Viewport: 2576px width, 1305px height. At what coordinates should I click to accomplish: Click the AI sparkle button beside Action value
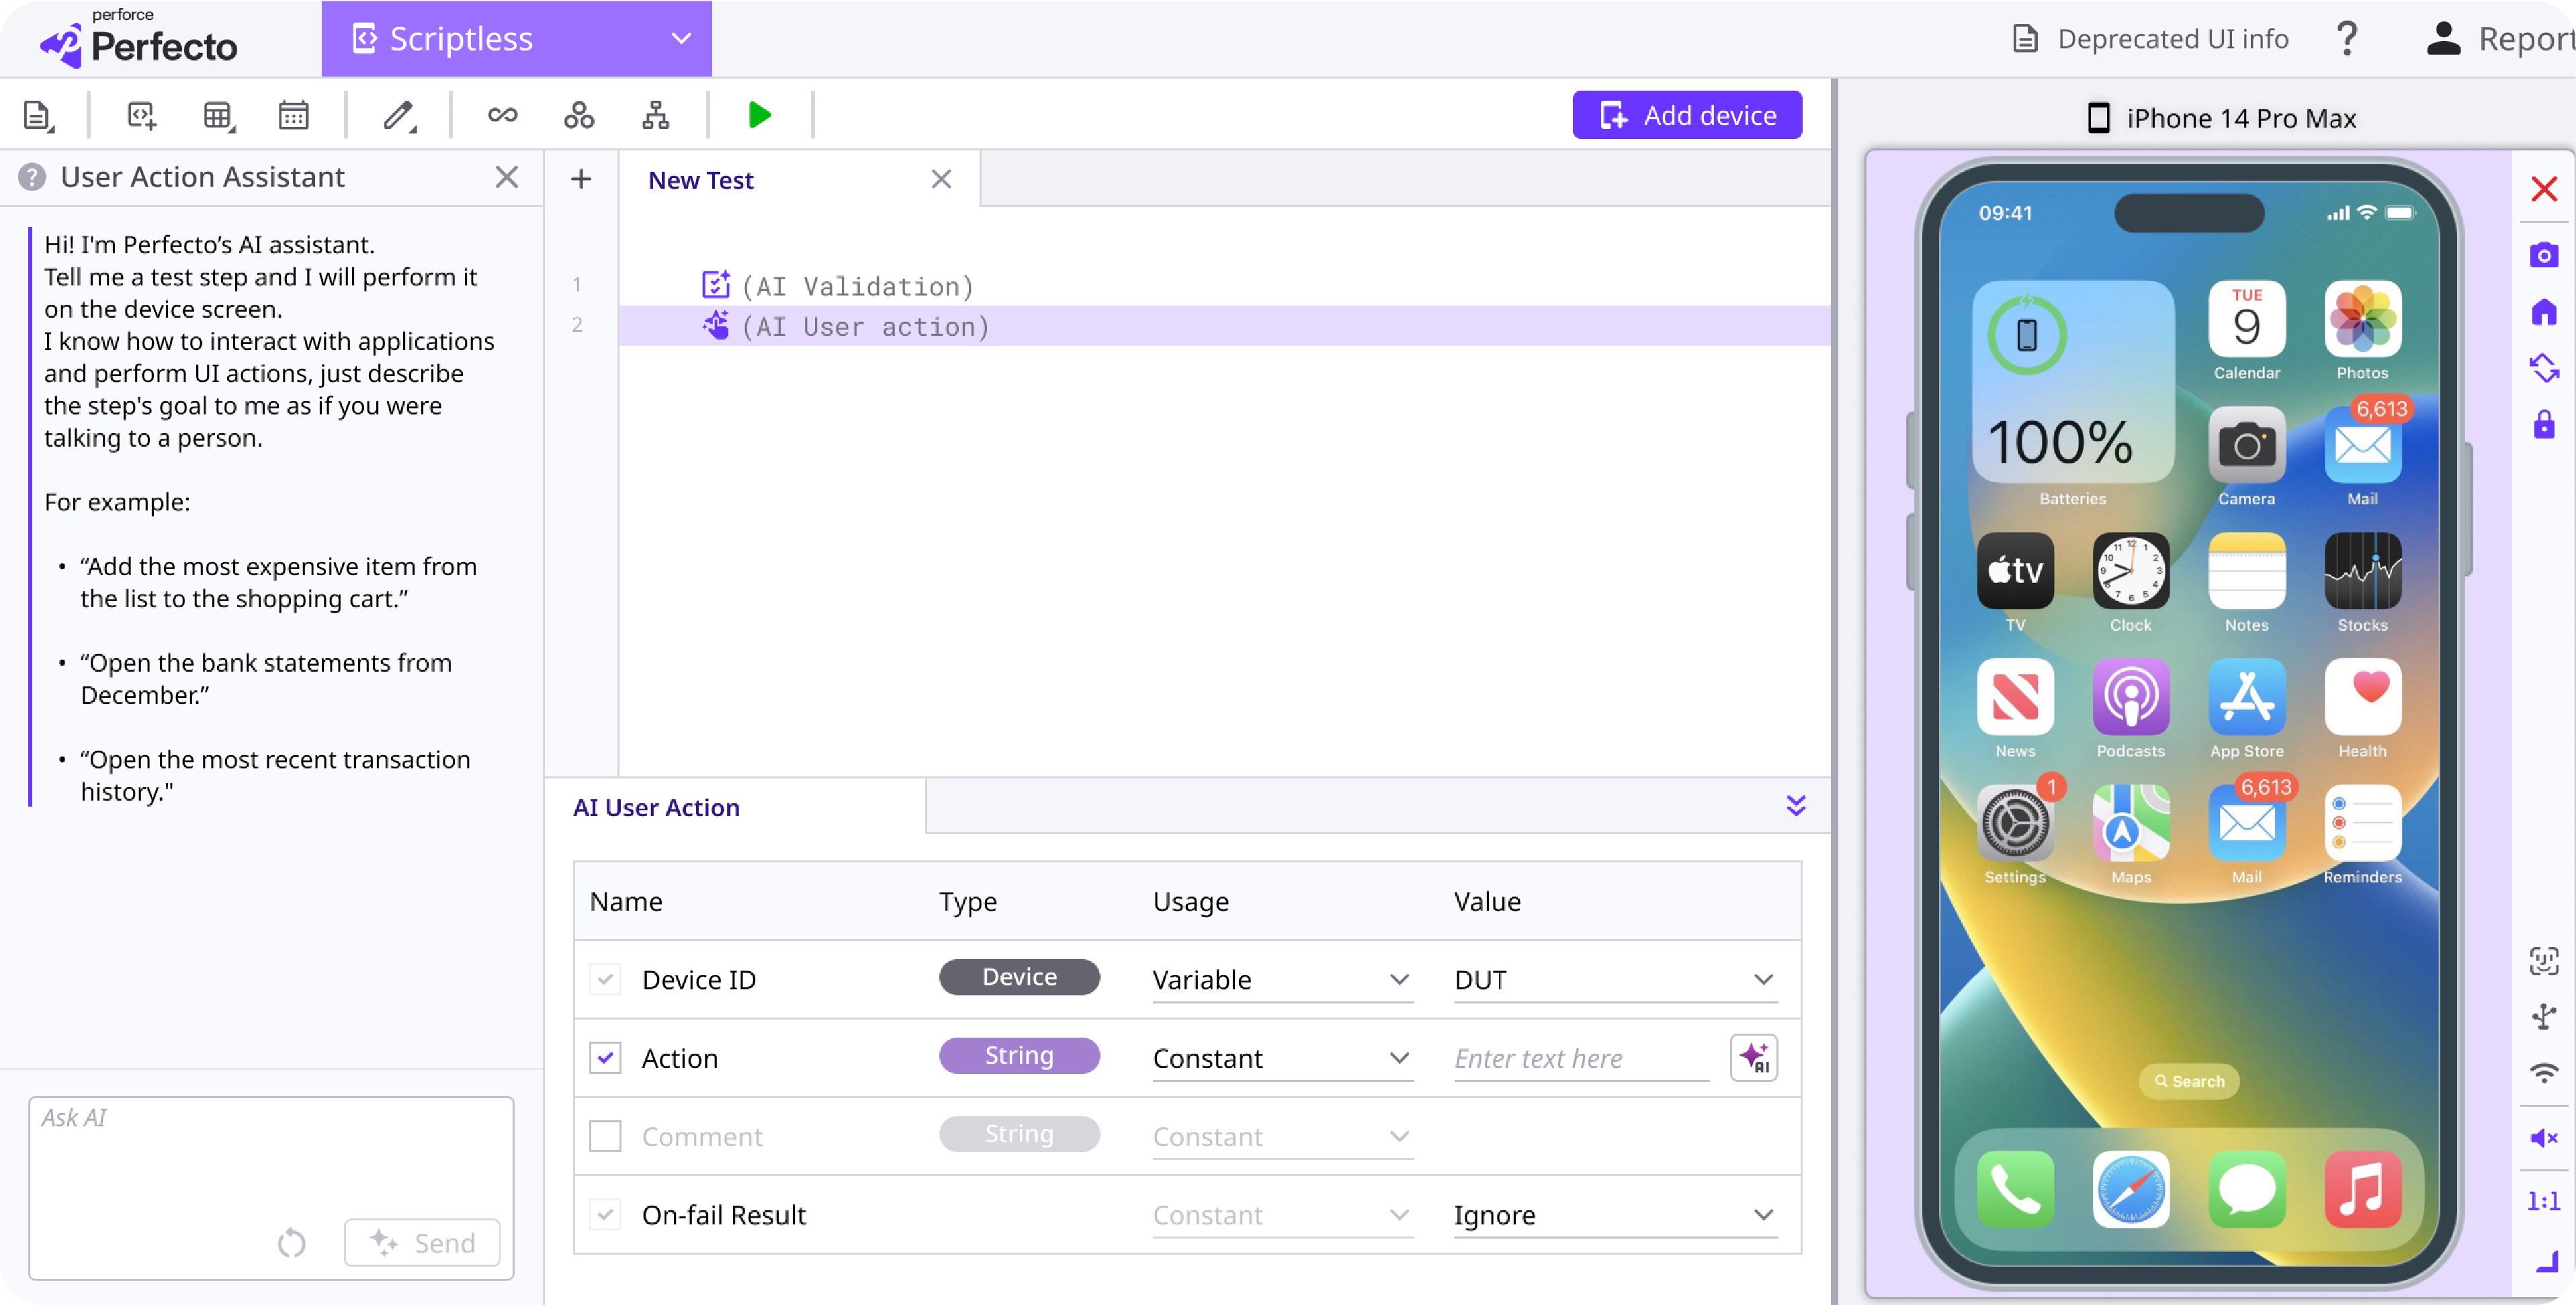point(1754,1058)
